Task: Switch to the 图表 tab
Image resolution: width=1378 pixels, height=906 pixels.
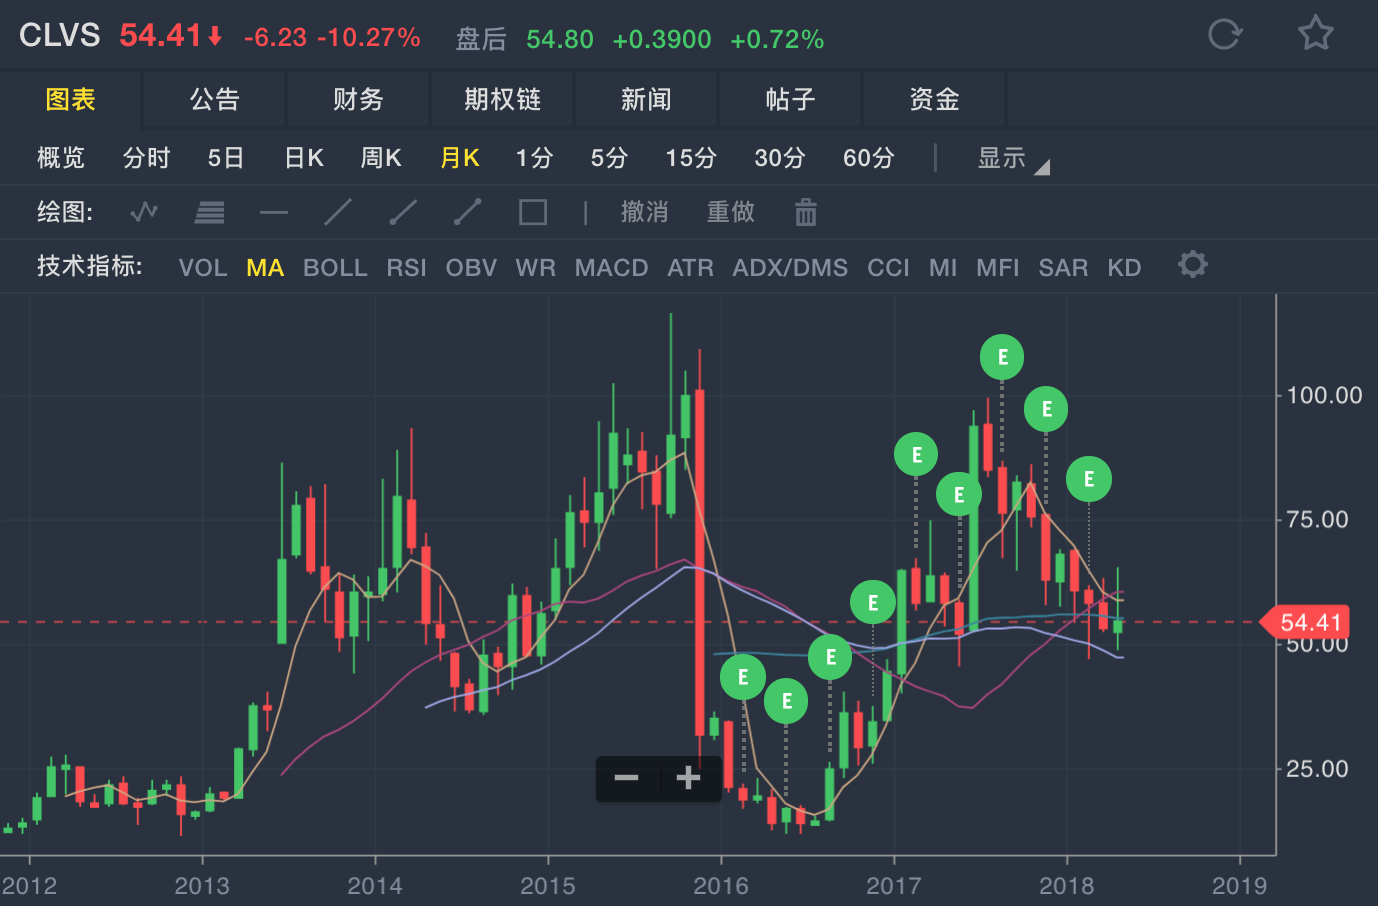Action: click(x=70, y=99)
